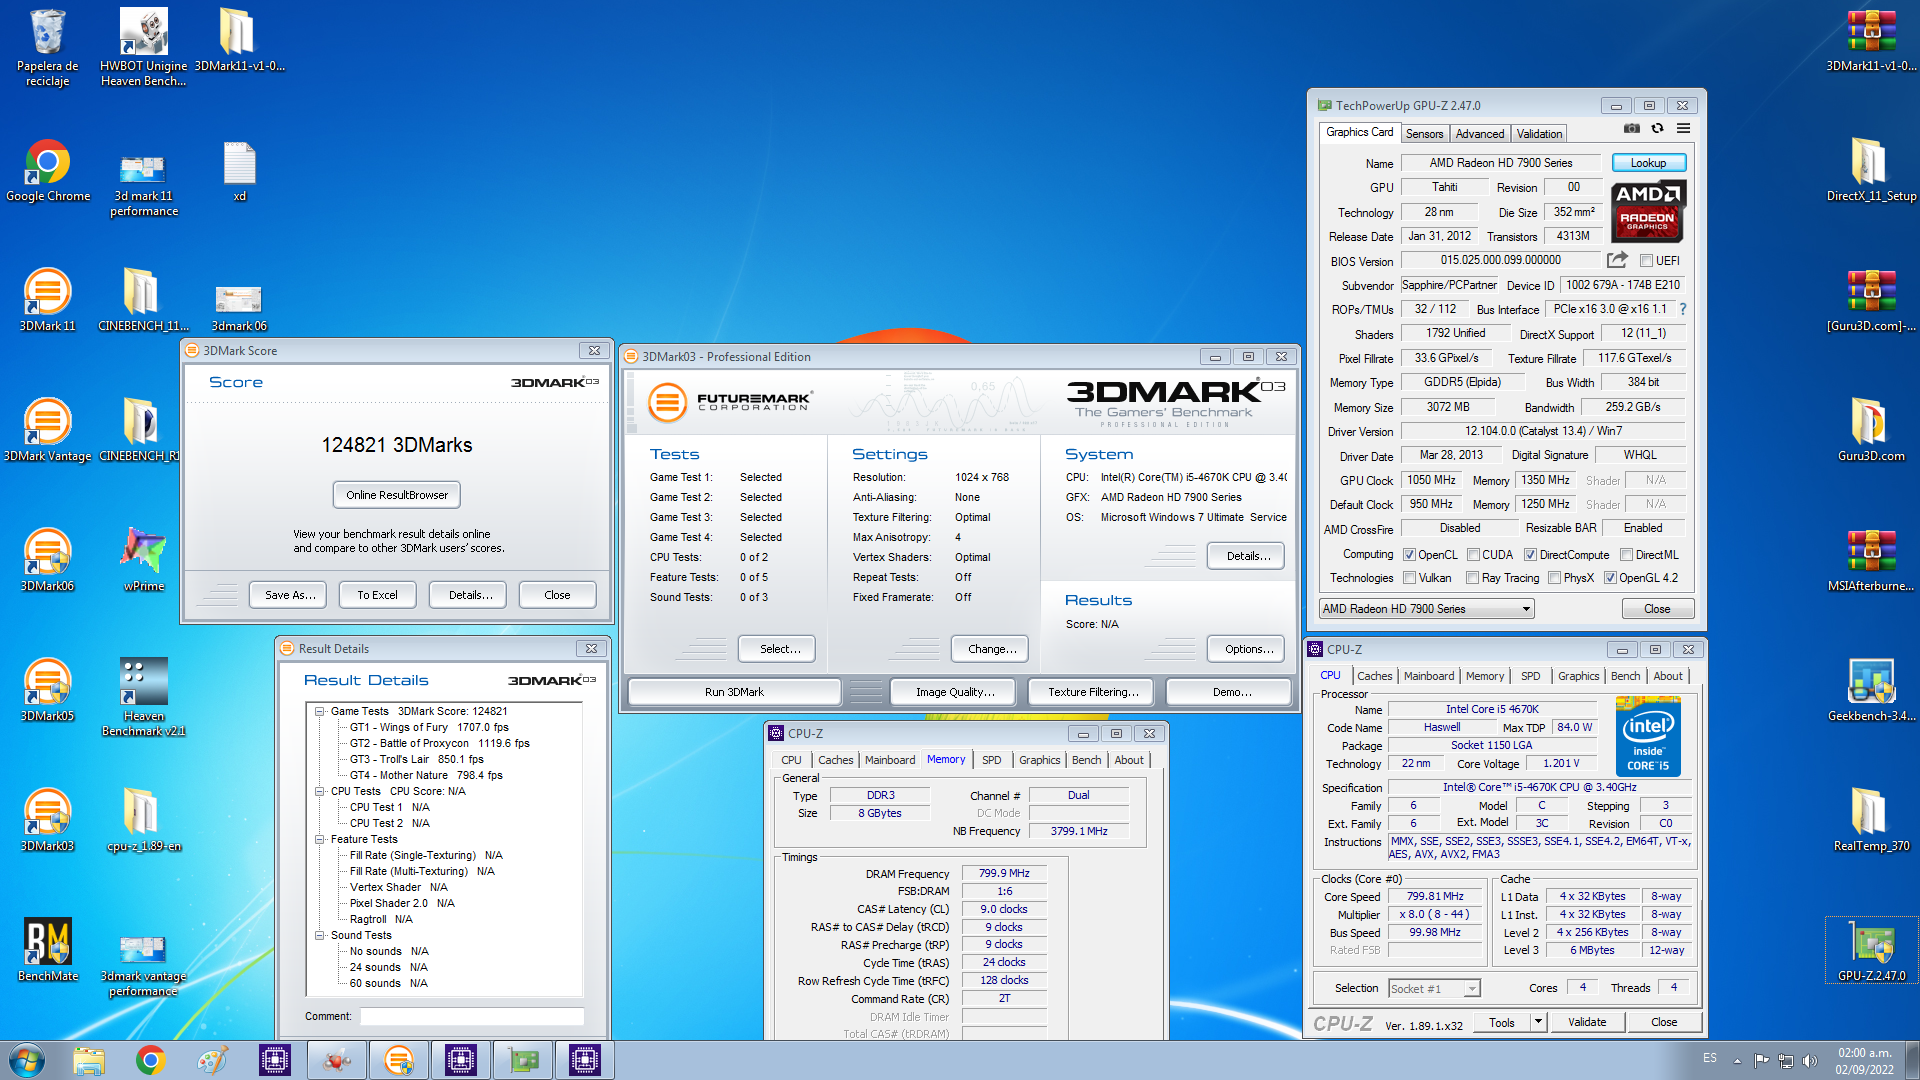Image resolution: width=1920 pixels, height=1080 pixels.
Task: Toggle the Vulkan checkbox
Action: click(x=1409, y=578)
